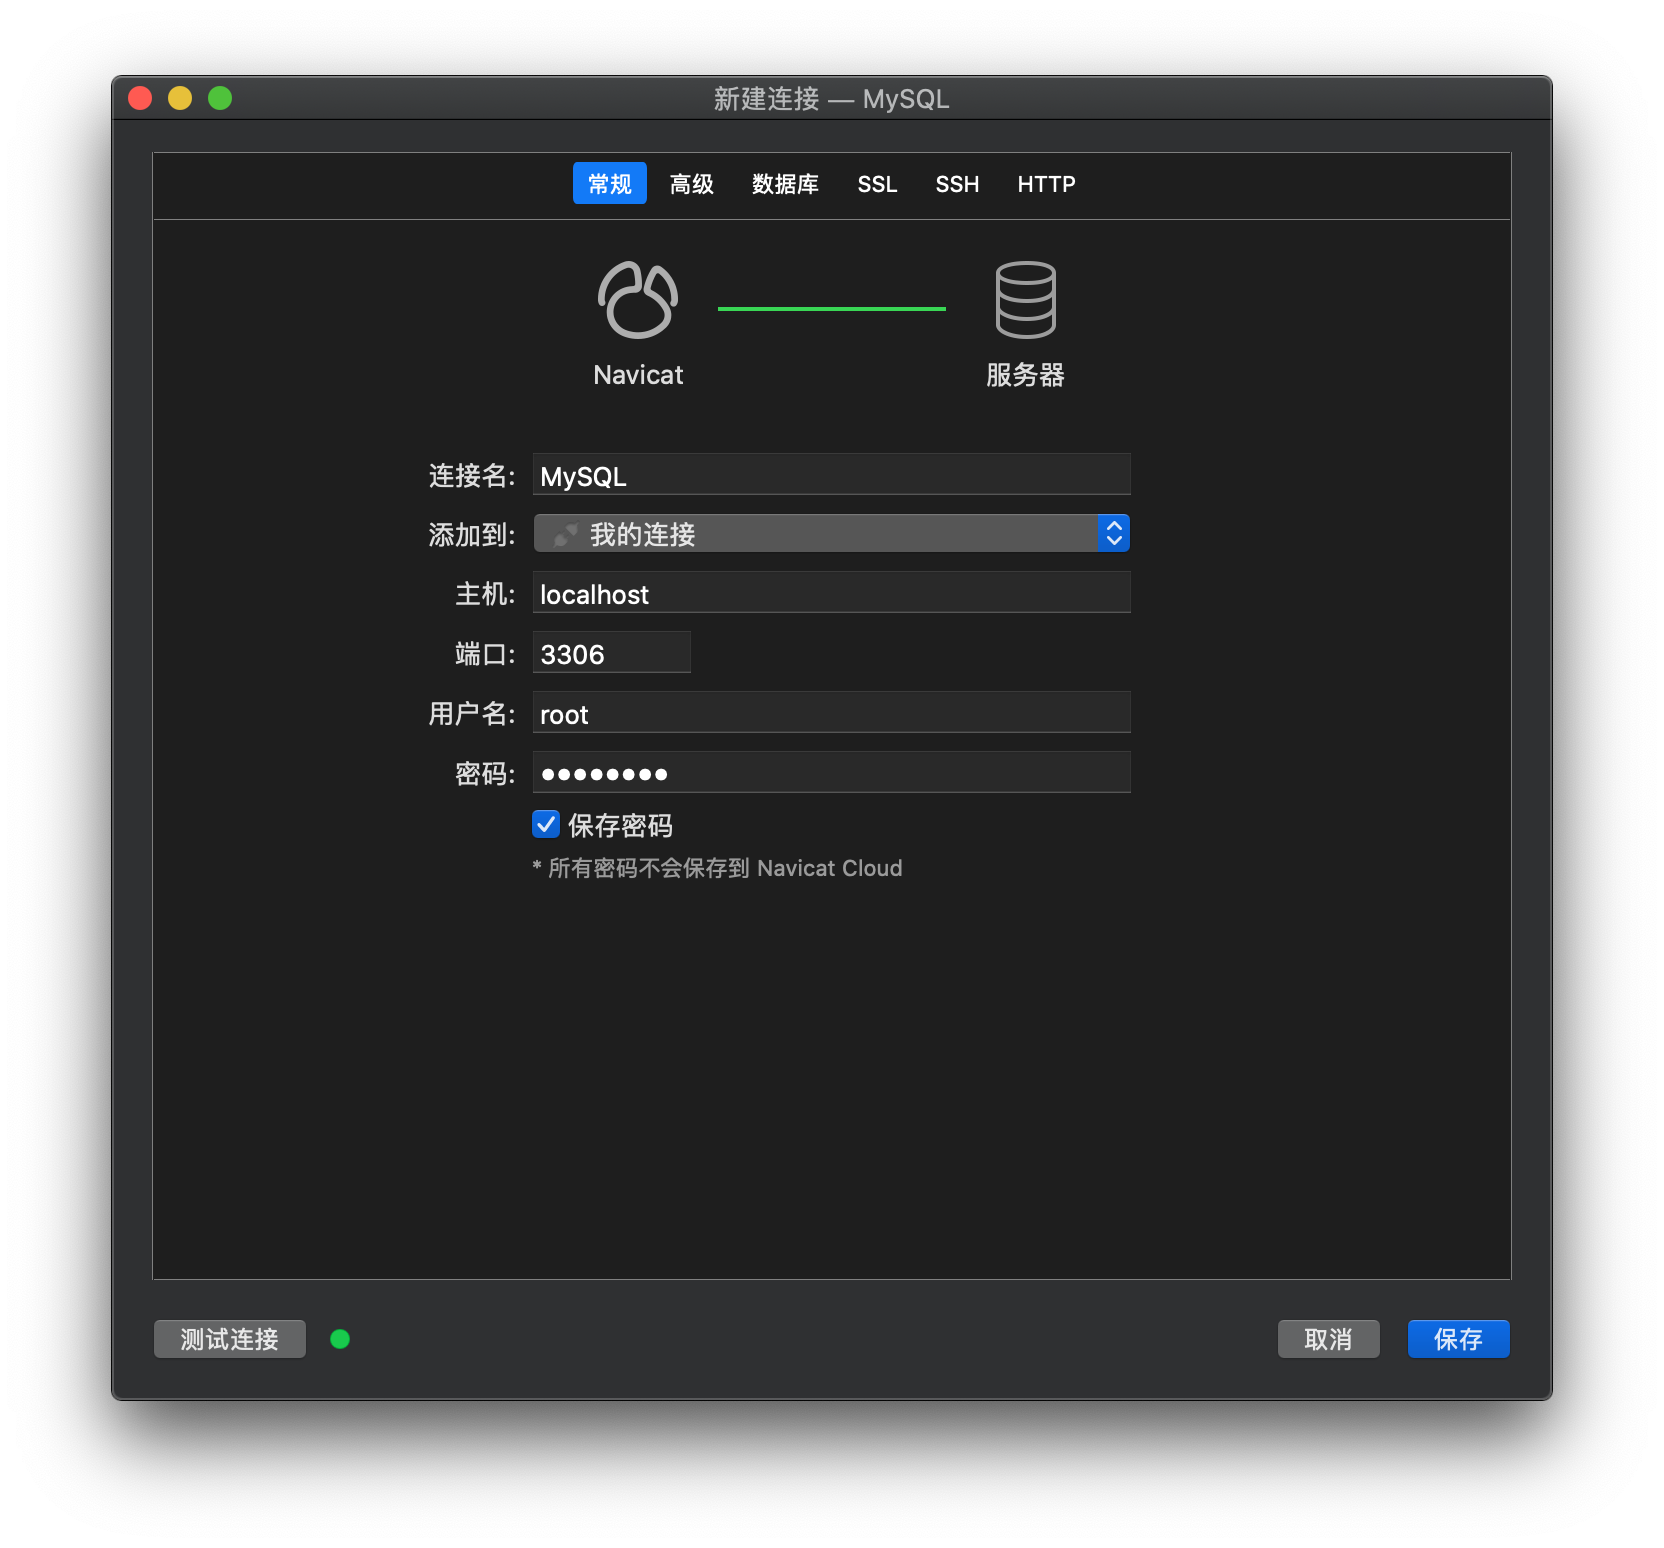Click the 密码 password field

point(831,773)
